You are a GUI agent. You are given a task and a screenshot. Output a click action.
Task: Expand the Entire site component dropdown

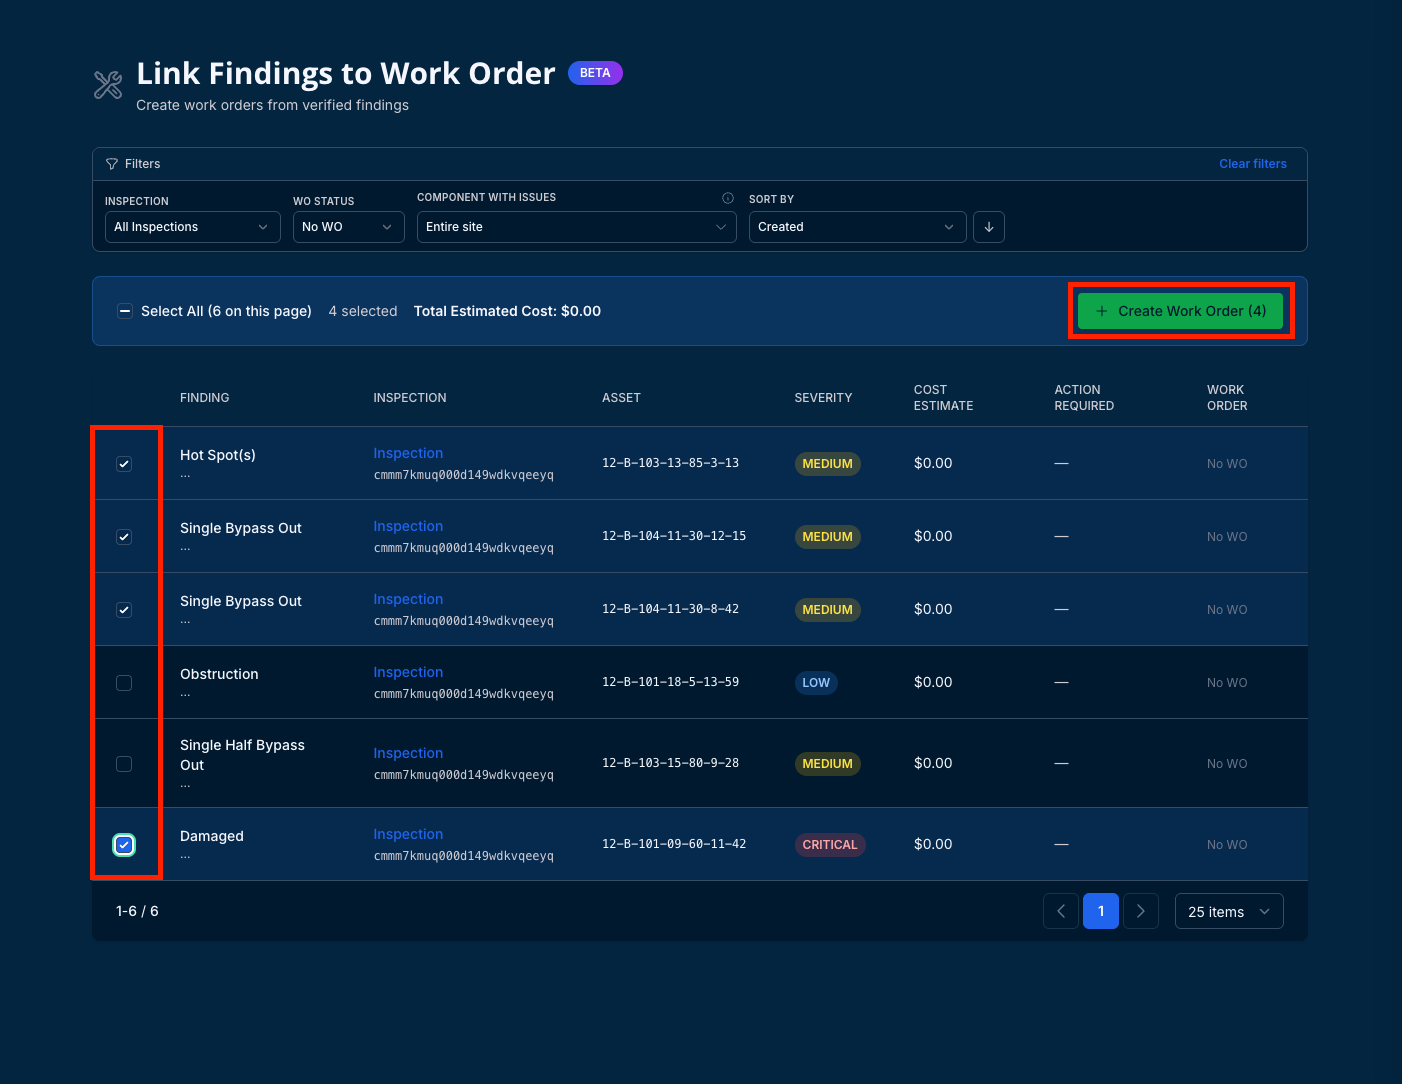coord(577,227)
